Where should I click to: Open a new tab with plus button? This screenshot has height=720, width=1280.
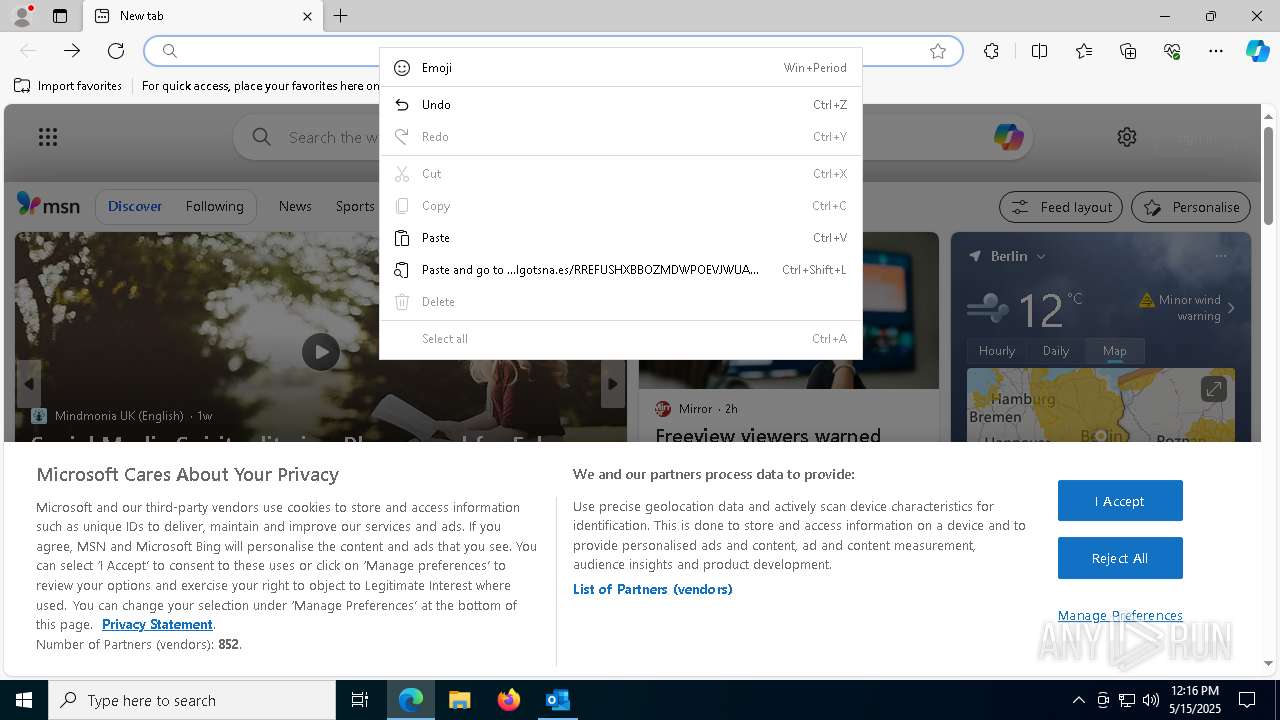click(x=341, y=16)
